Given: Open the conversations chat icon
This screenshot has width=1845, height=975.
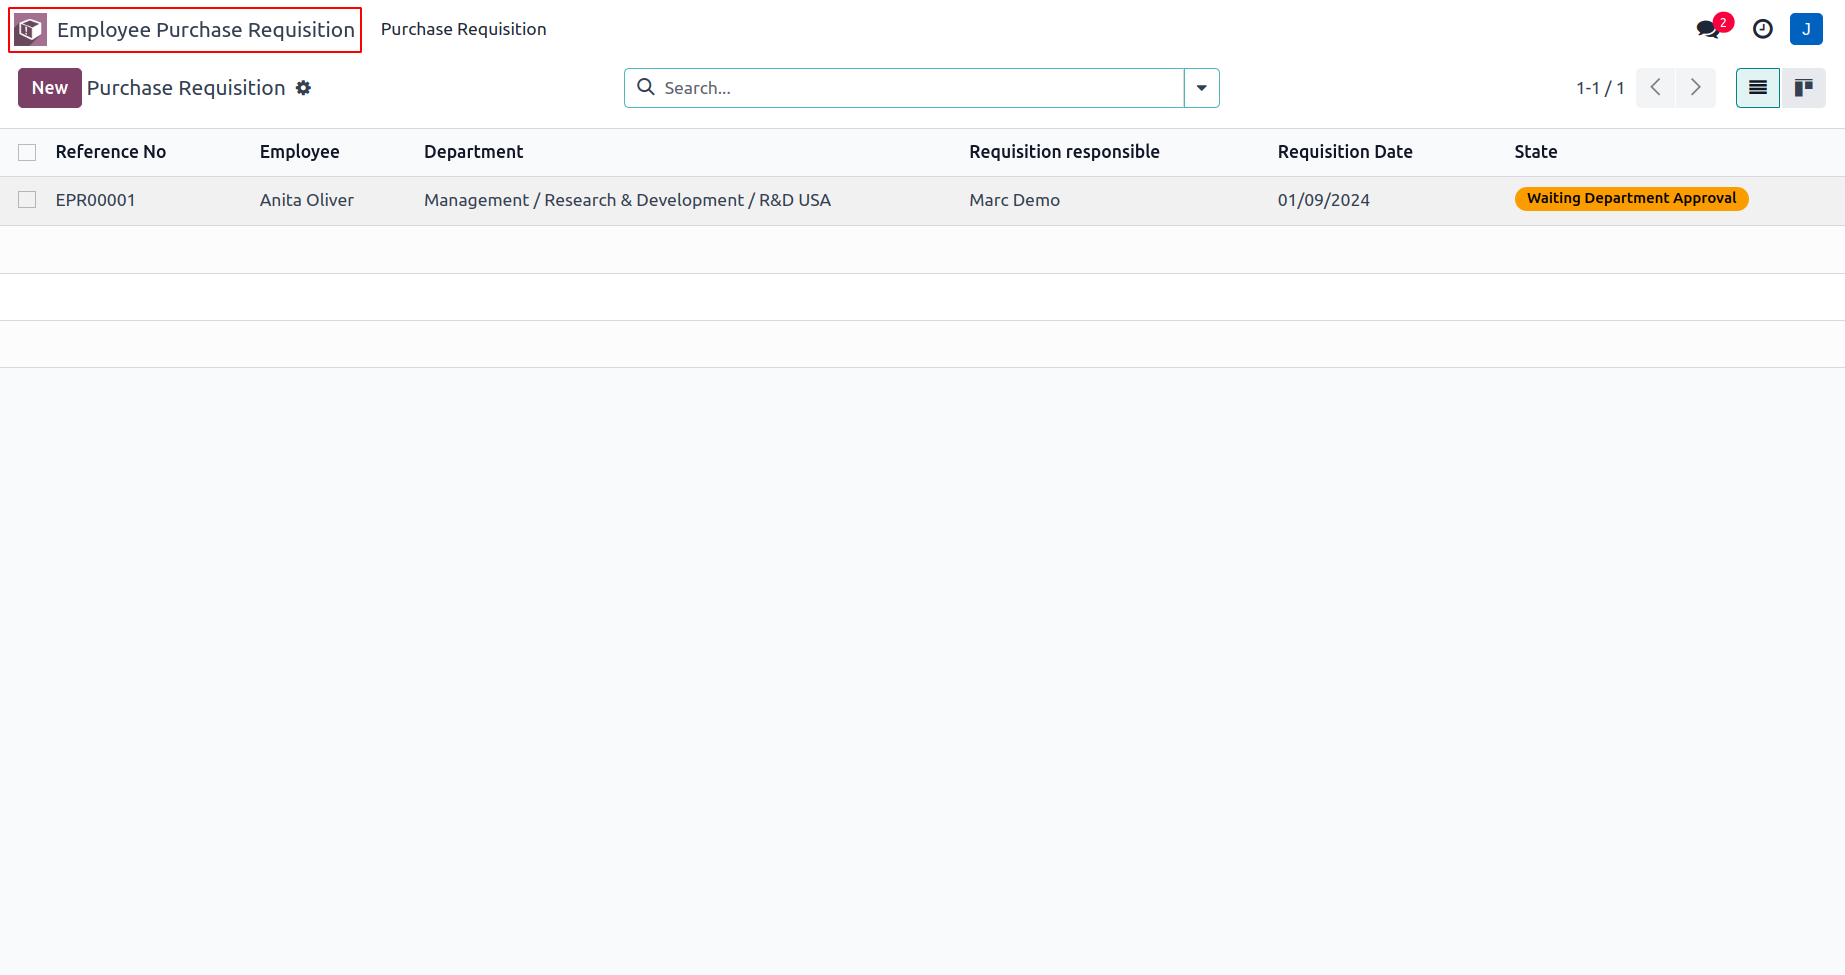Looking at the screenshot, I should tap(1708, 30).
